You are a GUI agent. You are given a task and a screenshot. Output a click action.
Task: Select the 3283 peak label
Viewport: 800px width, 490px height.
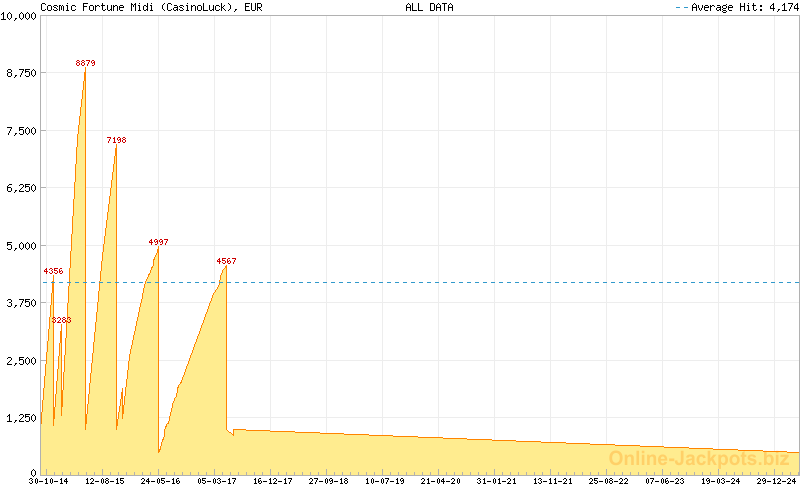click(61, 320)
